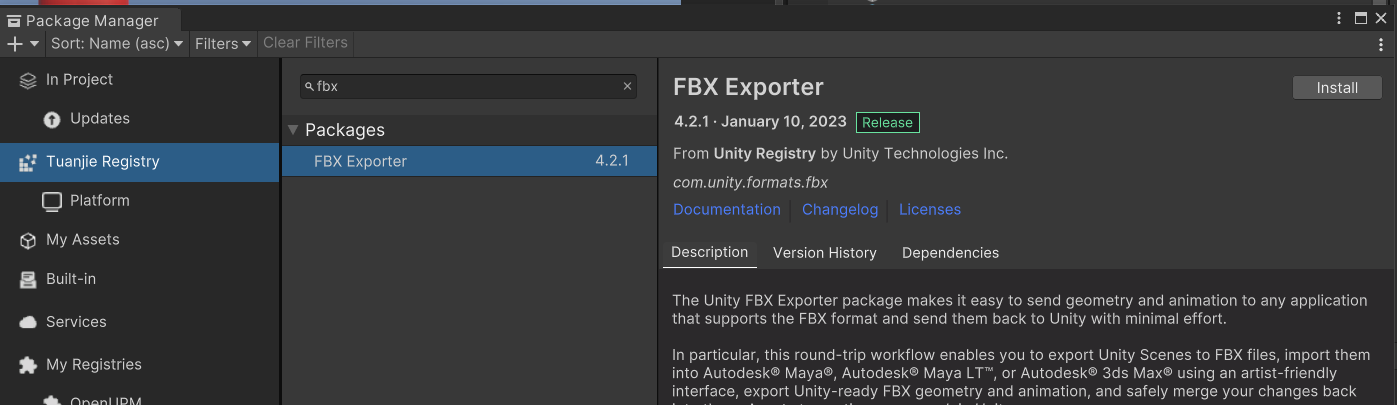This screenshot has width=1397, height=405.
Task: Open the add package plus dropdown
Action: coord(23,44)
